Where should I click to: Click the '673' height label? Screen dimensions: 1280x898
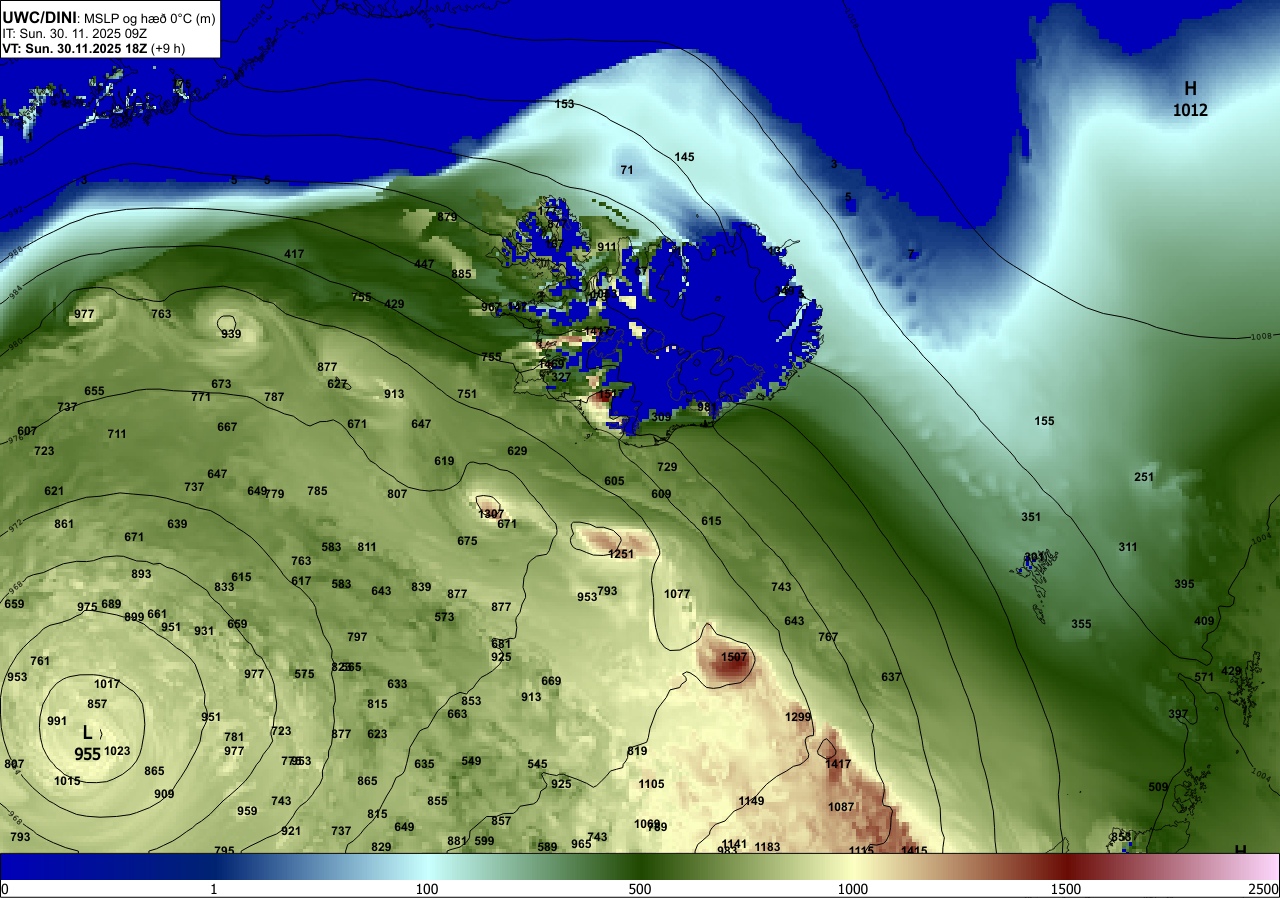[x=221, y=384]
